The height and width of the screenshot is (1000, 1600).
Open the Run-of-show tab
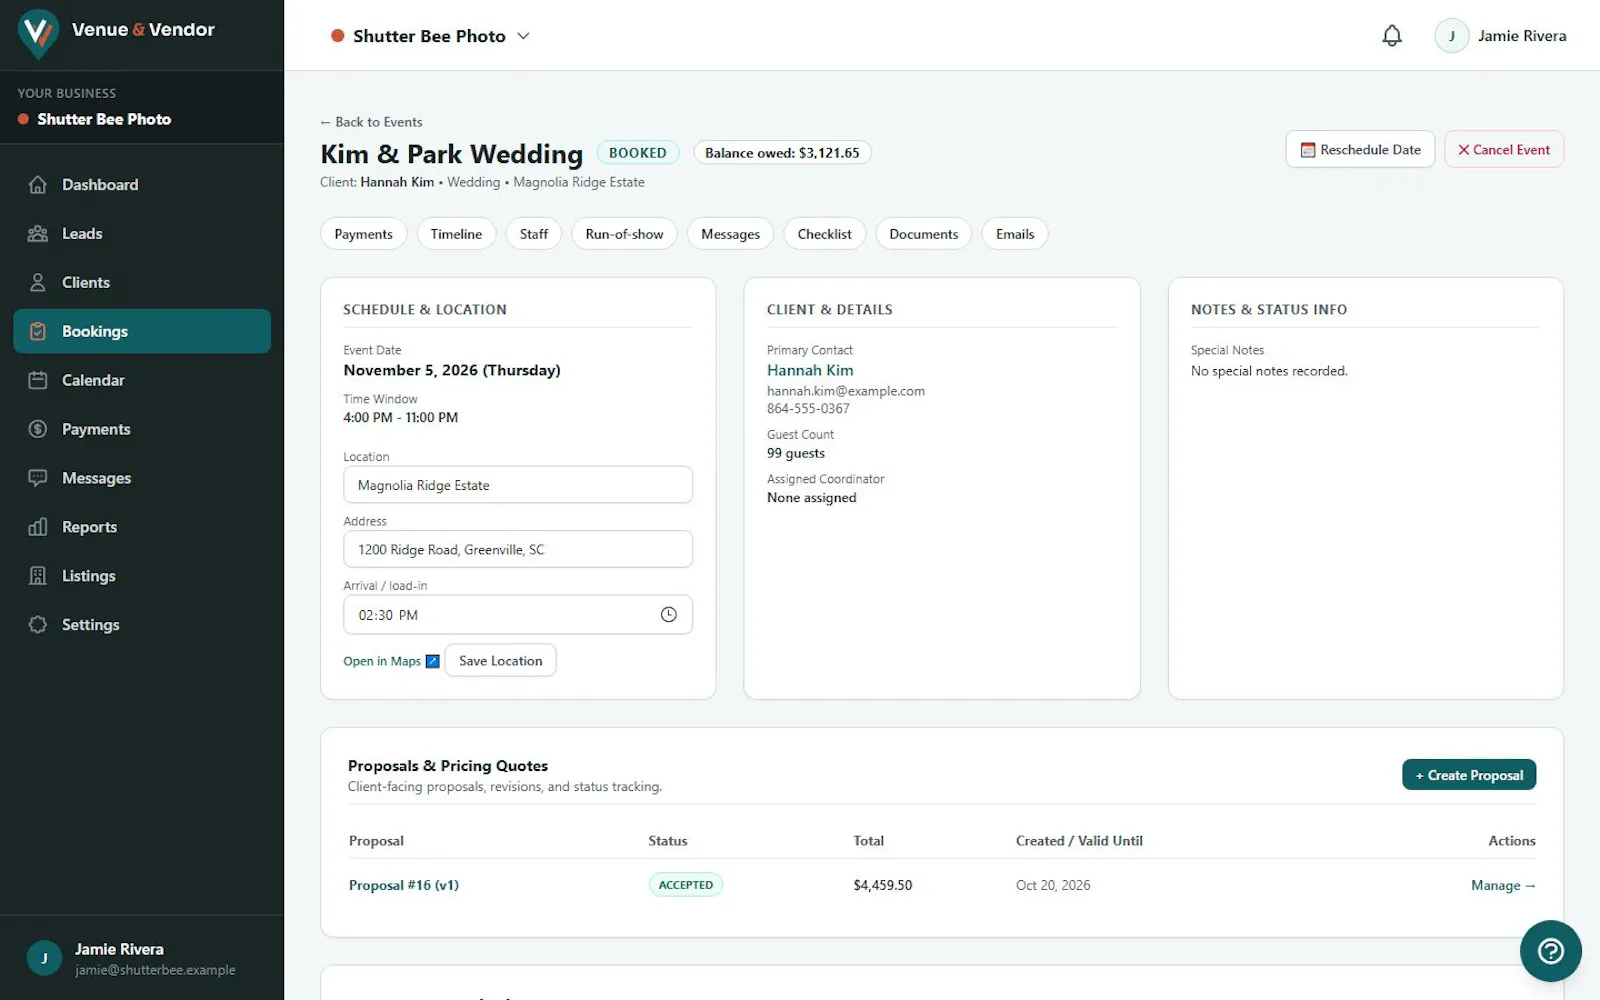(624, 234)
